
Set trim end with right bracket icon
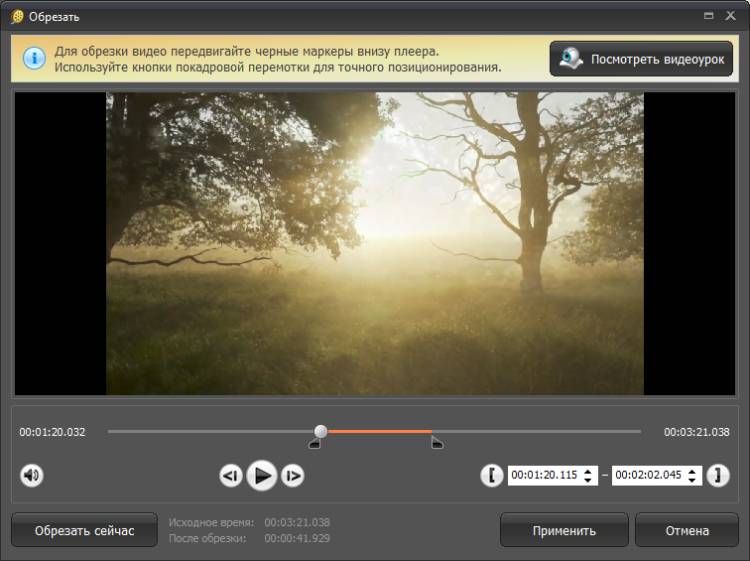[x=718, y=476]
